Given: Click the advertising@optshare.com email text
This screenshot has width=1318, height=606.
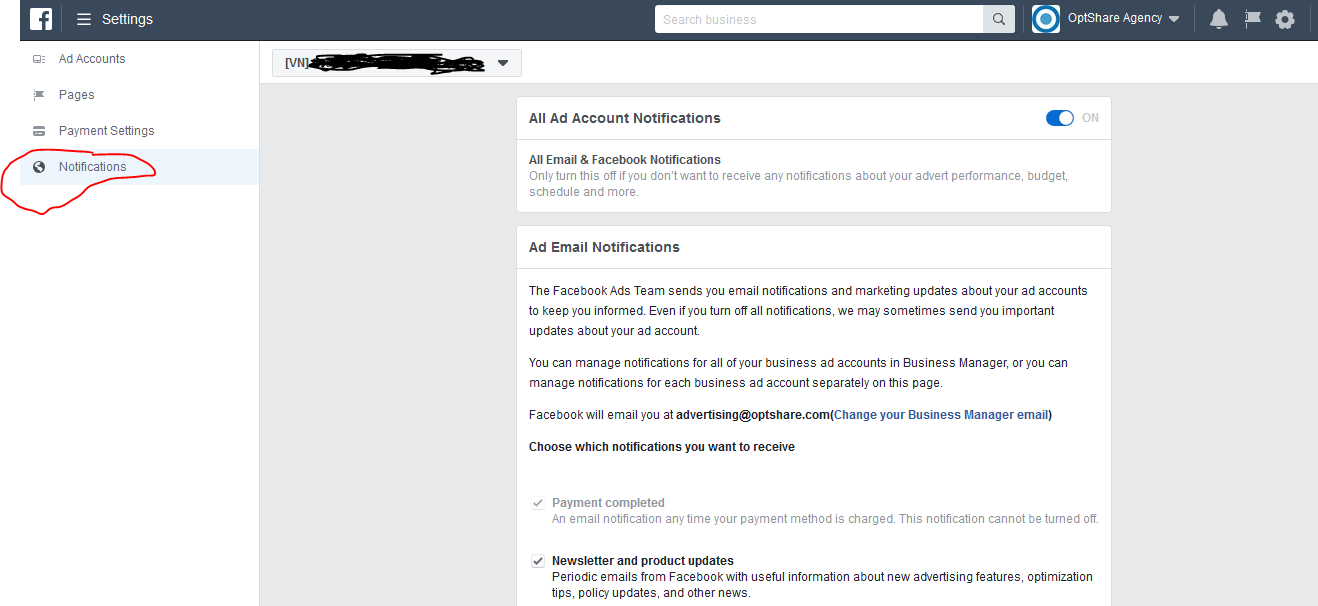Looking at the screenshot, I should [x=753, y=415].
